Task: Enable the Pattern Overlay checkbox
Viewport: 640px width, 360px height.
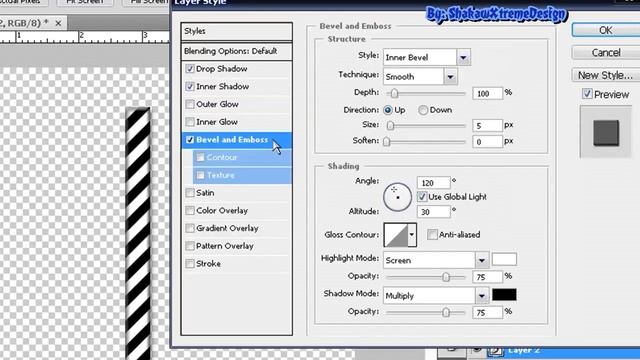Action: coord(189,246)
